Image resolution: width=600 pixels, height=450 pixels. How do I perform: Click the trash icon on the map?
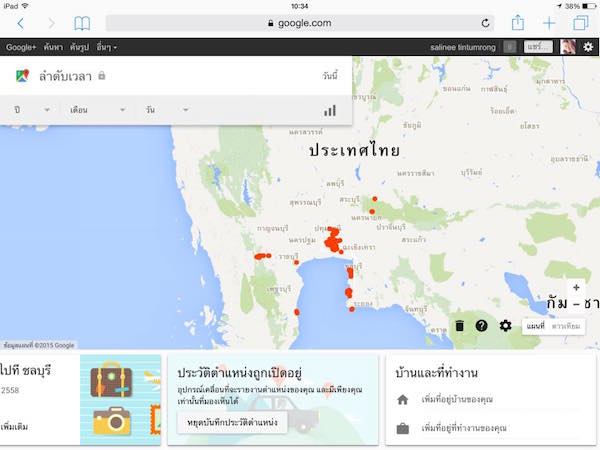(459, 326)
